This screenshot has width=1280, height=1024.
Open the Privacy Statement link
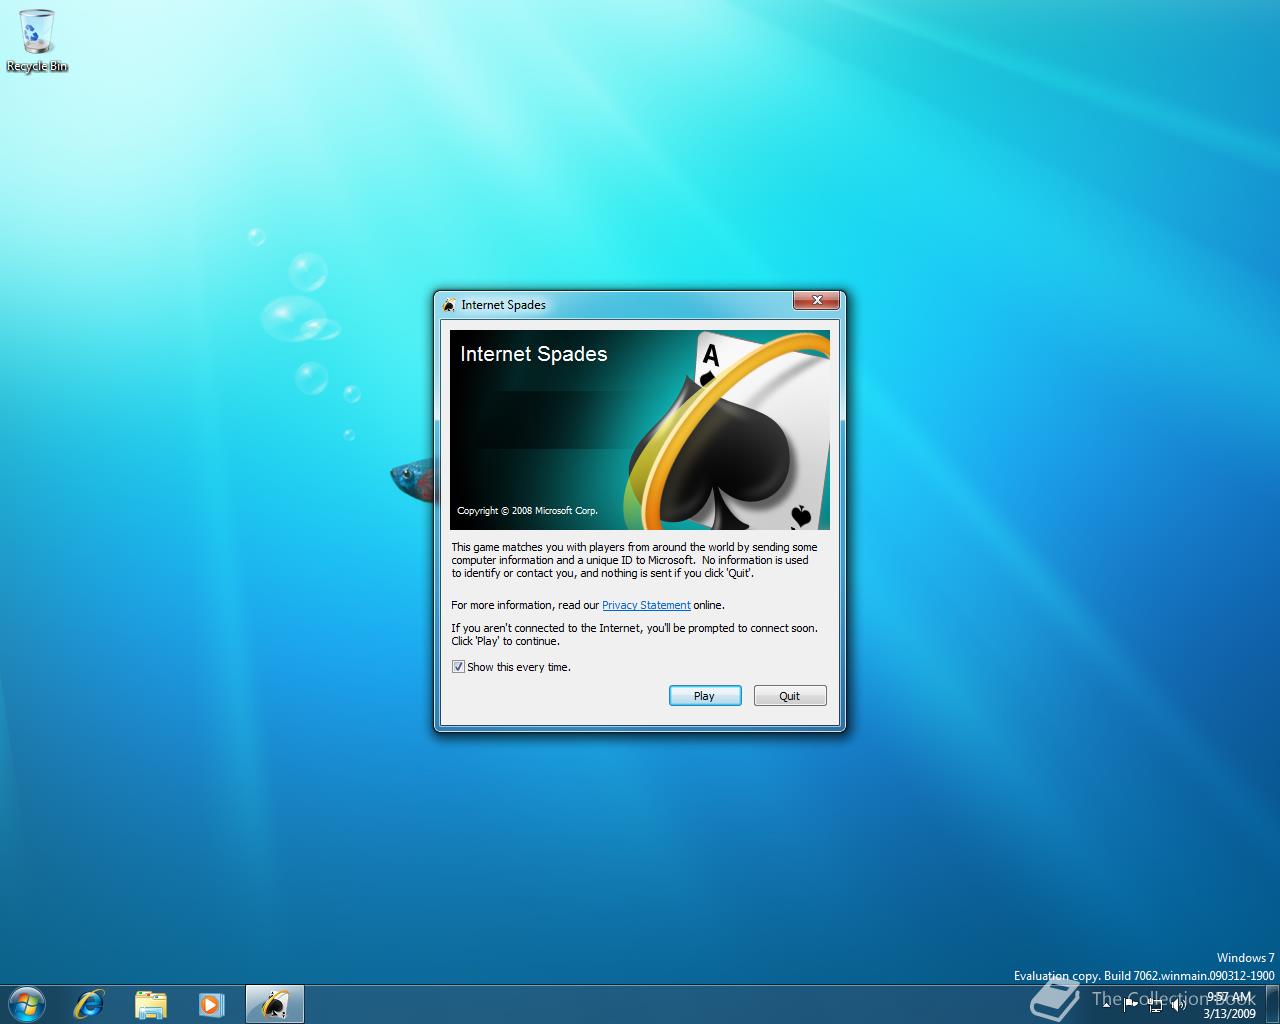[646, 605]
